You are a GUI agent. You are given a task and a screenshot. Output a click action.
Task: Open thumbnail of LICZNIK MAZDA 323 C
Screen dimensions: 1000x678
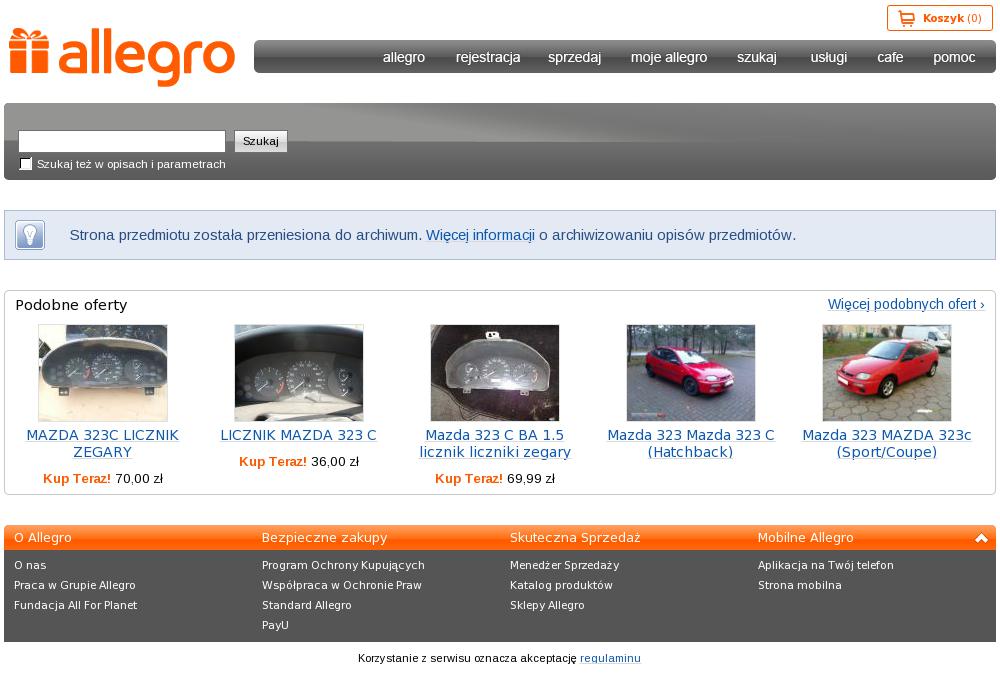pos(298,372)
